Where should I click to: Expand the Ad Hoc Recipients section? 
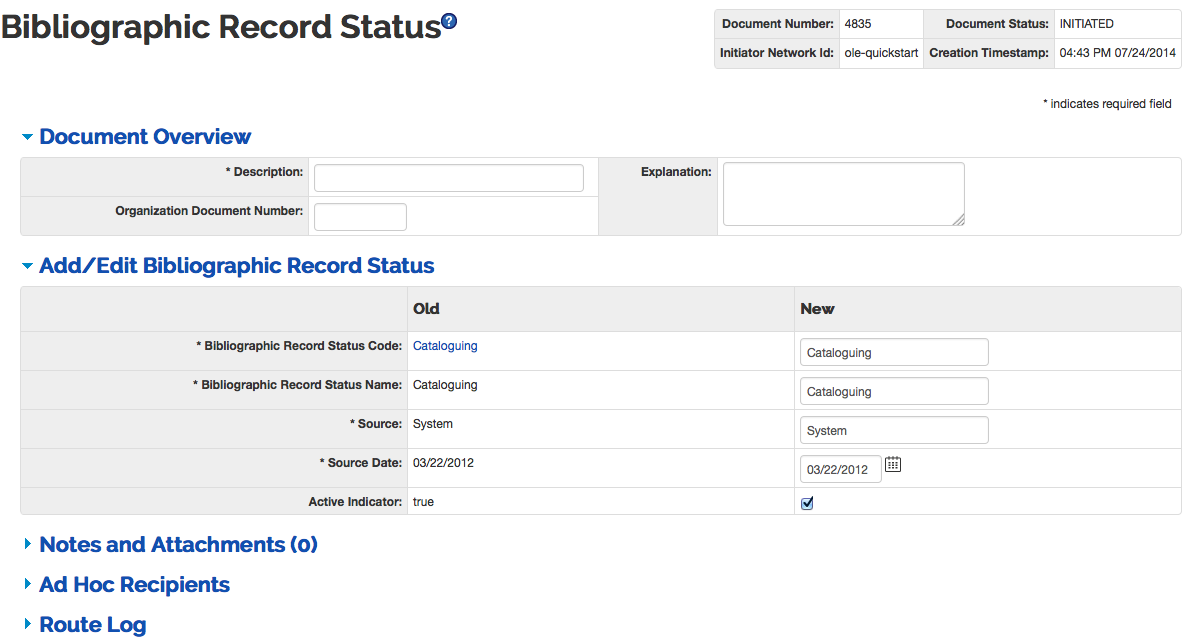pyautogui.click(x=134, y=585)
